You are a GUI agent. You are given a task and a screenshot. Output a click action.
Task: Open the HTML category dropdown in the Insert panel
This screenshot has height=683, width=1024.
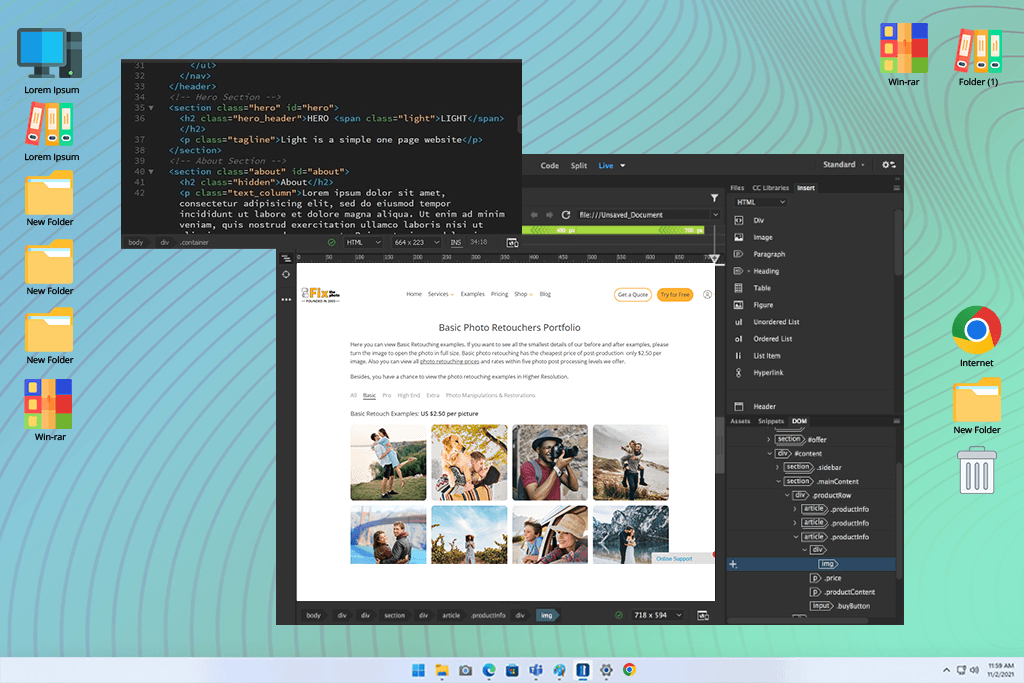pos(760,202)
